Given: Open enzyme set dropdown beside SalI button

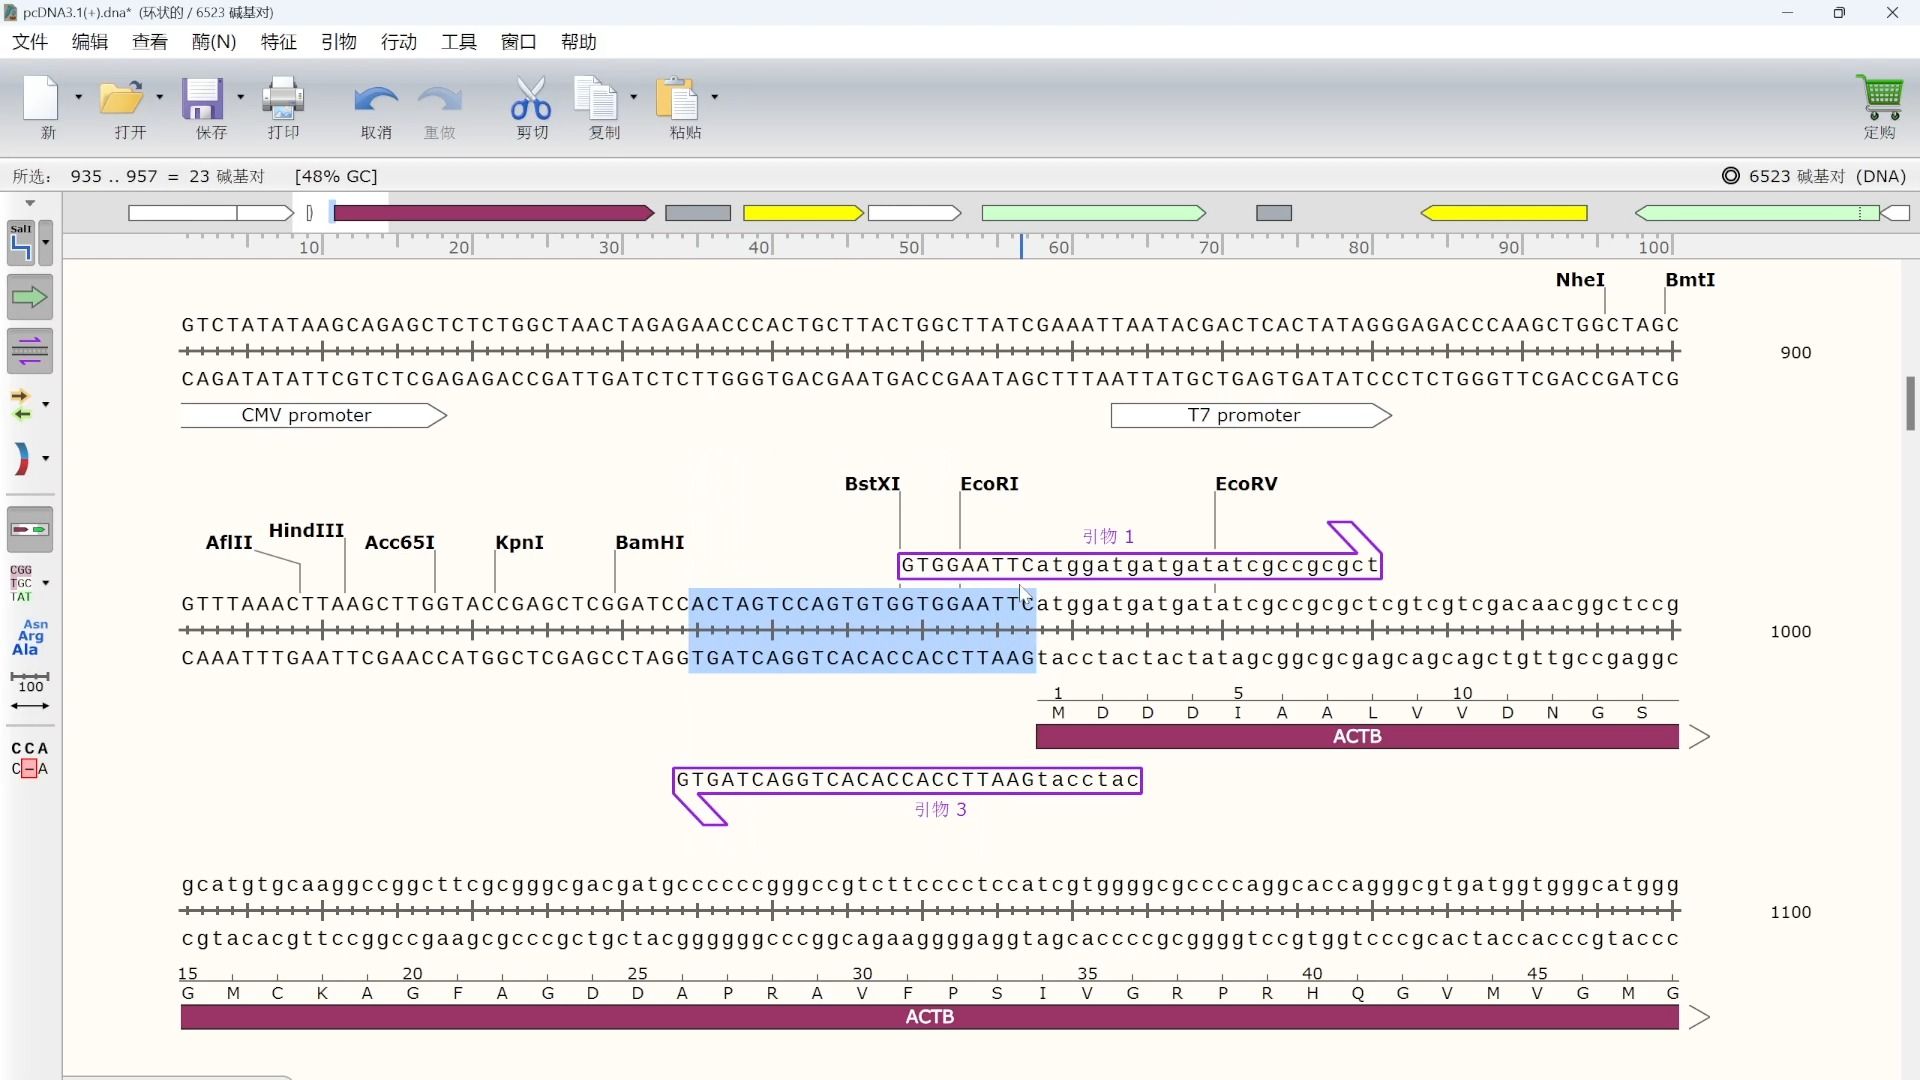Looking at the screenshot, I should click(x=45, y=243).
